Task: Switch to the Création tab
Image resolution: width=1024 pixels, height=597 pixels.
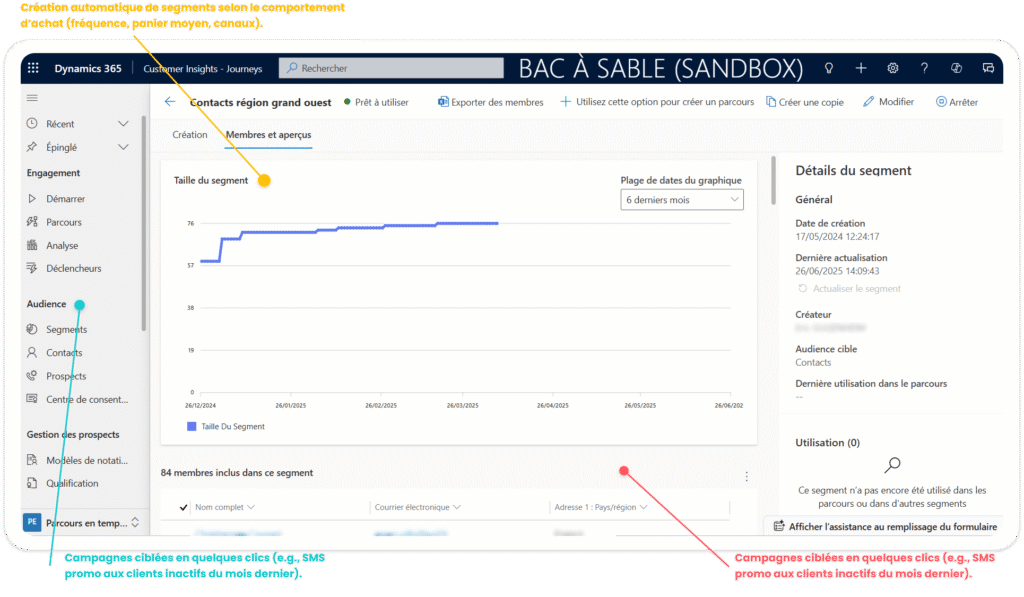Action: [189, 135]
